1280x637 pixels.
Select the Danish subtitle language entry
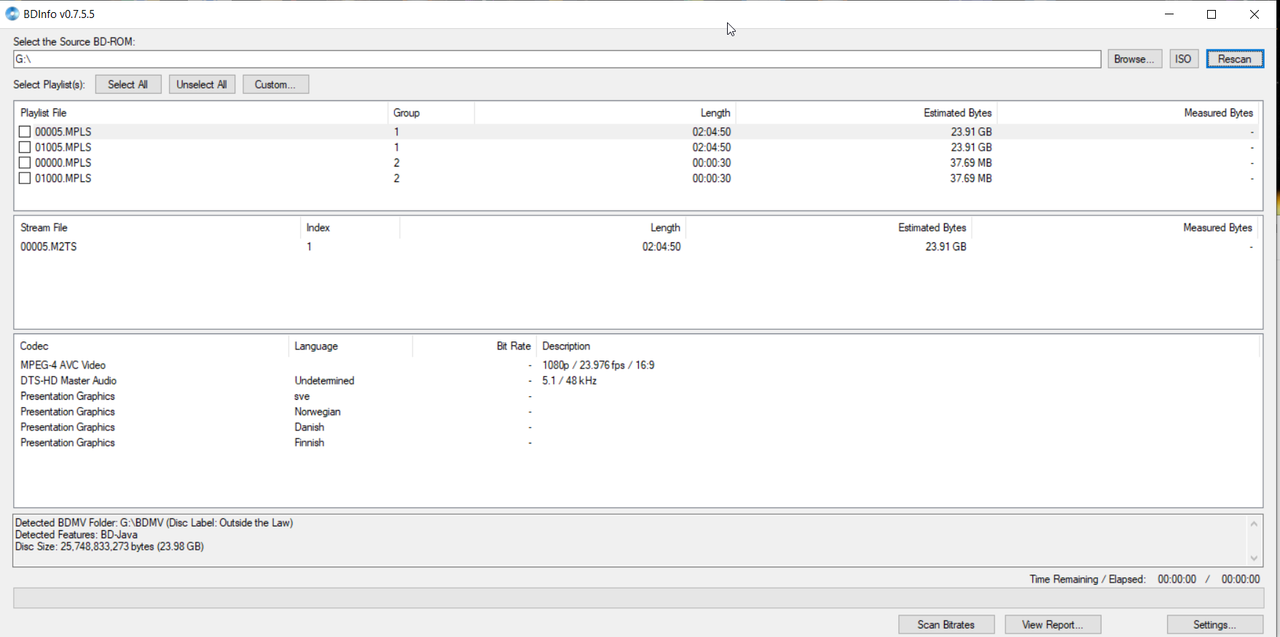point(309,427)
